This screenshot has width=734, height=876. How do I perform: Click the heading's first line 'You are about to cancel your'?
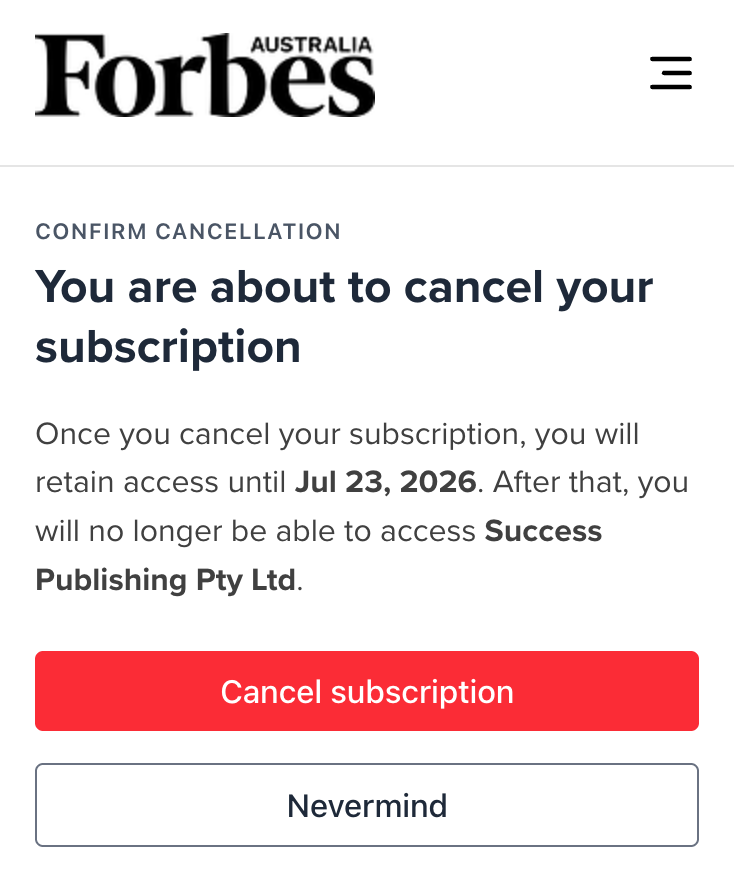[x=344, y=288]
